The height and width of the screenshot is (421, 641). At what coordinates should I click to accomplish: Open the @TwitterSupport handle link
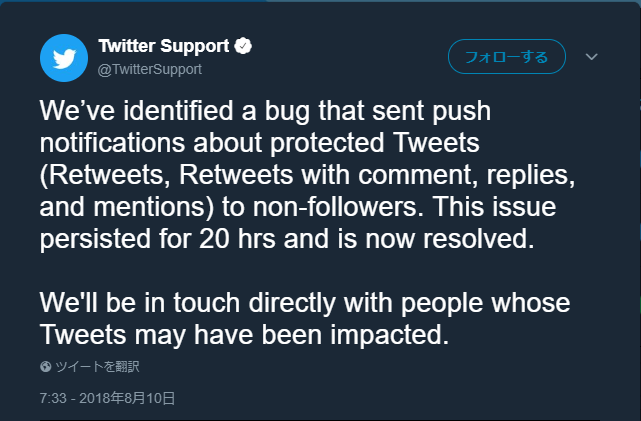pyautogui.click(x=149, y=69)
